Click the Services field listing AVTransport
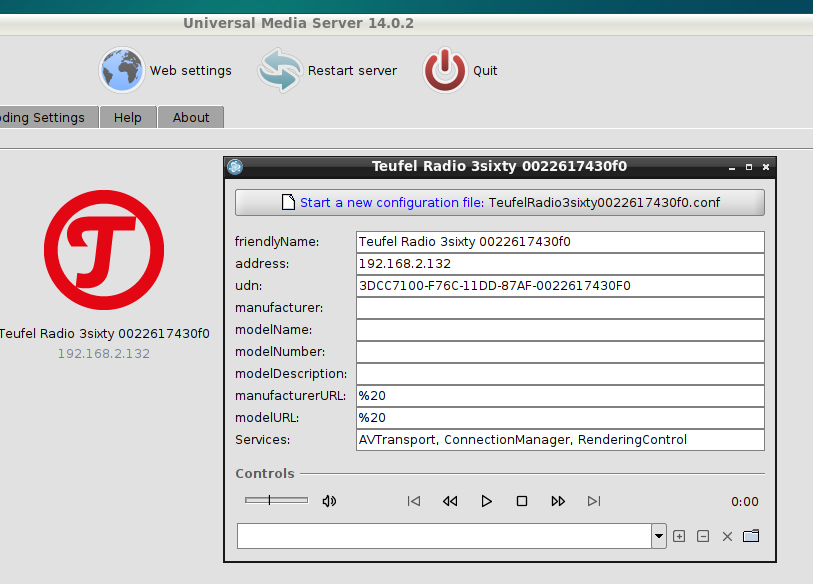The image size is (813, 584). coord(560,440)
